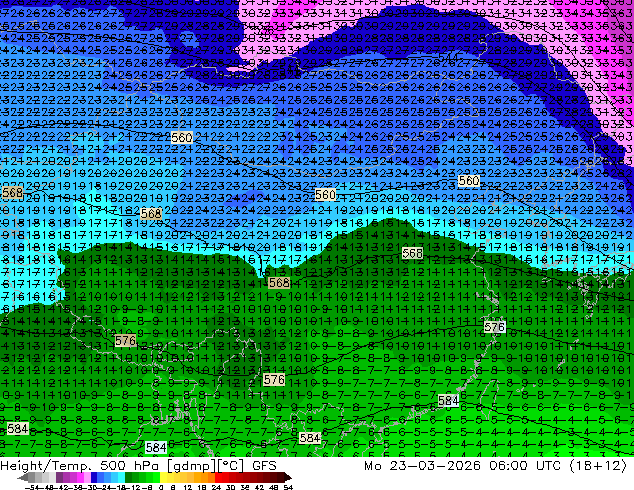This screenshot has width=634, height=490.
Task: Click the "-18" legend tick label
Action: pyautogui.click(x=120, y=488)
